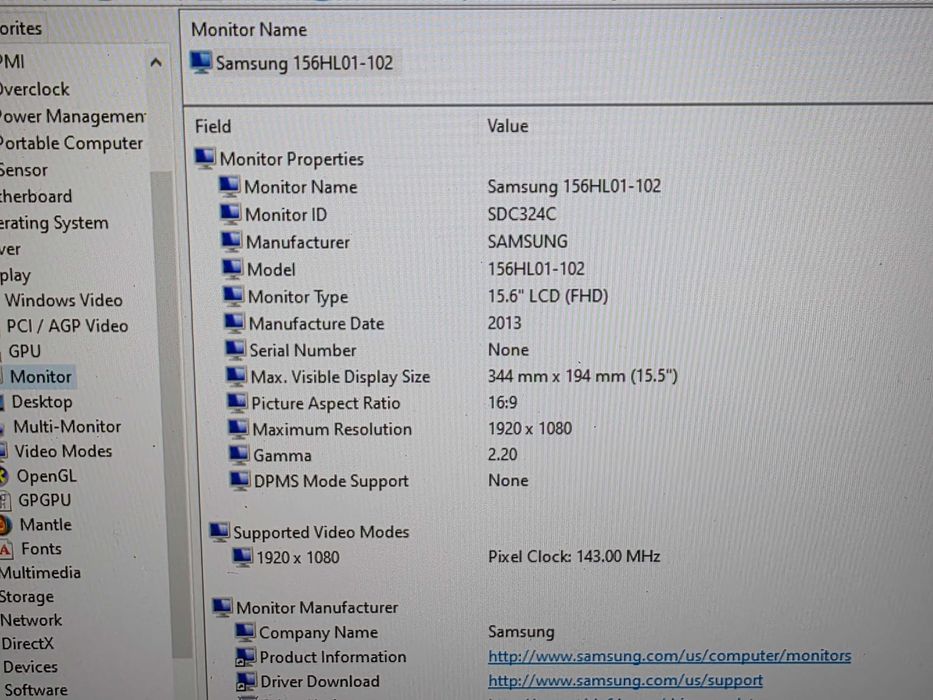
Task: Open Video Modes in the sidebar
Action: (x=63, y=451)
